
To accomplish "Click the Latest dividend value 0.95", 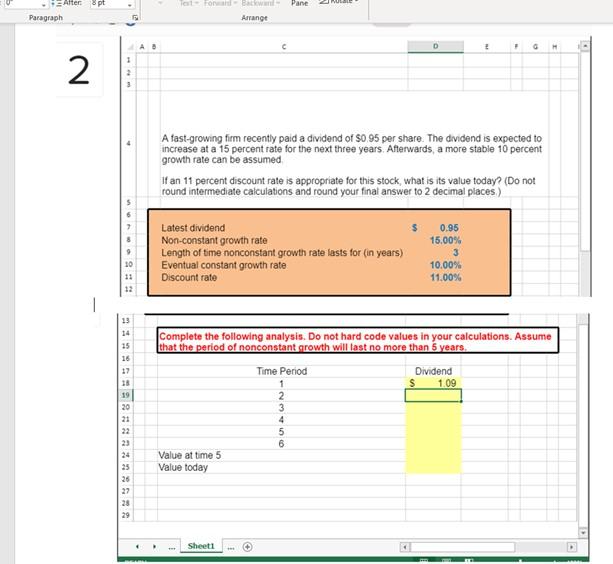I will [x=436, y=227].
